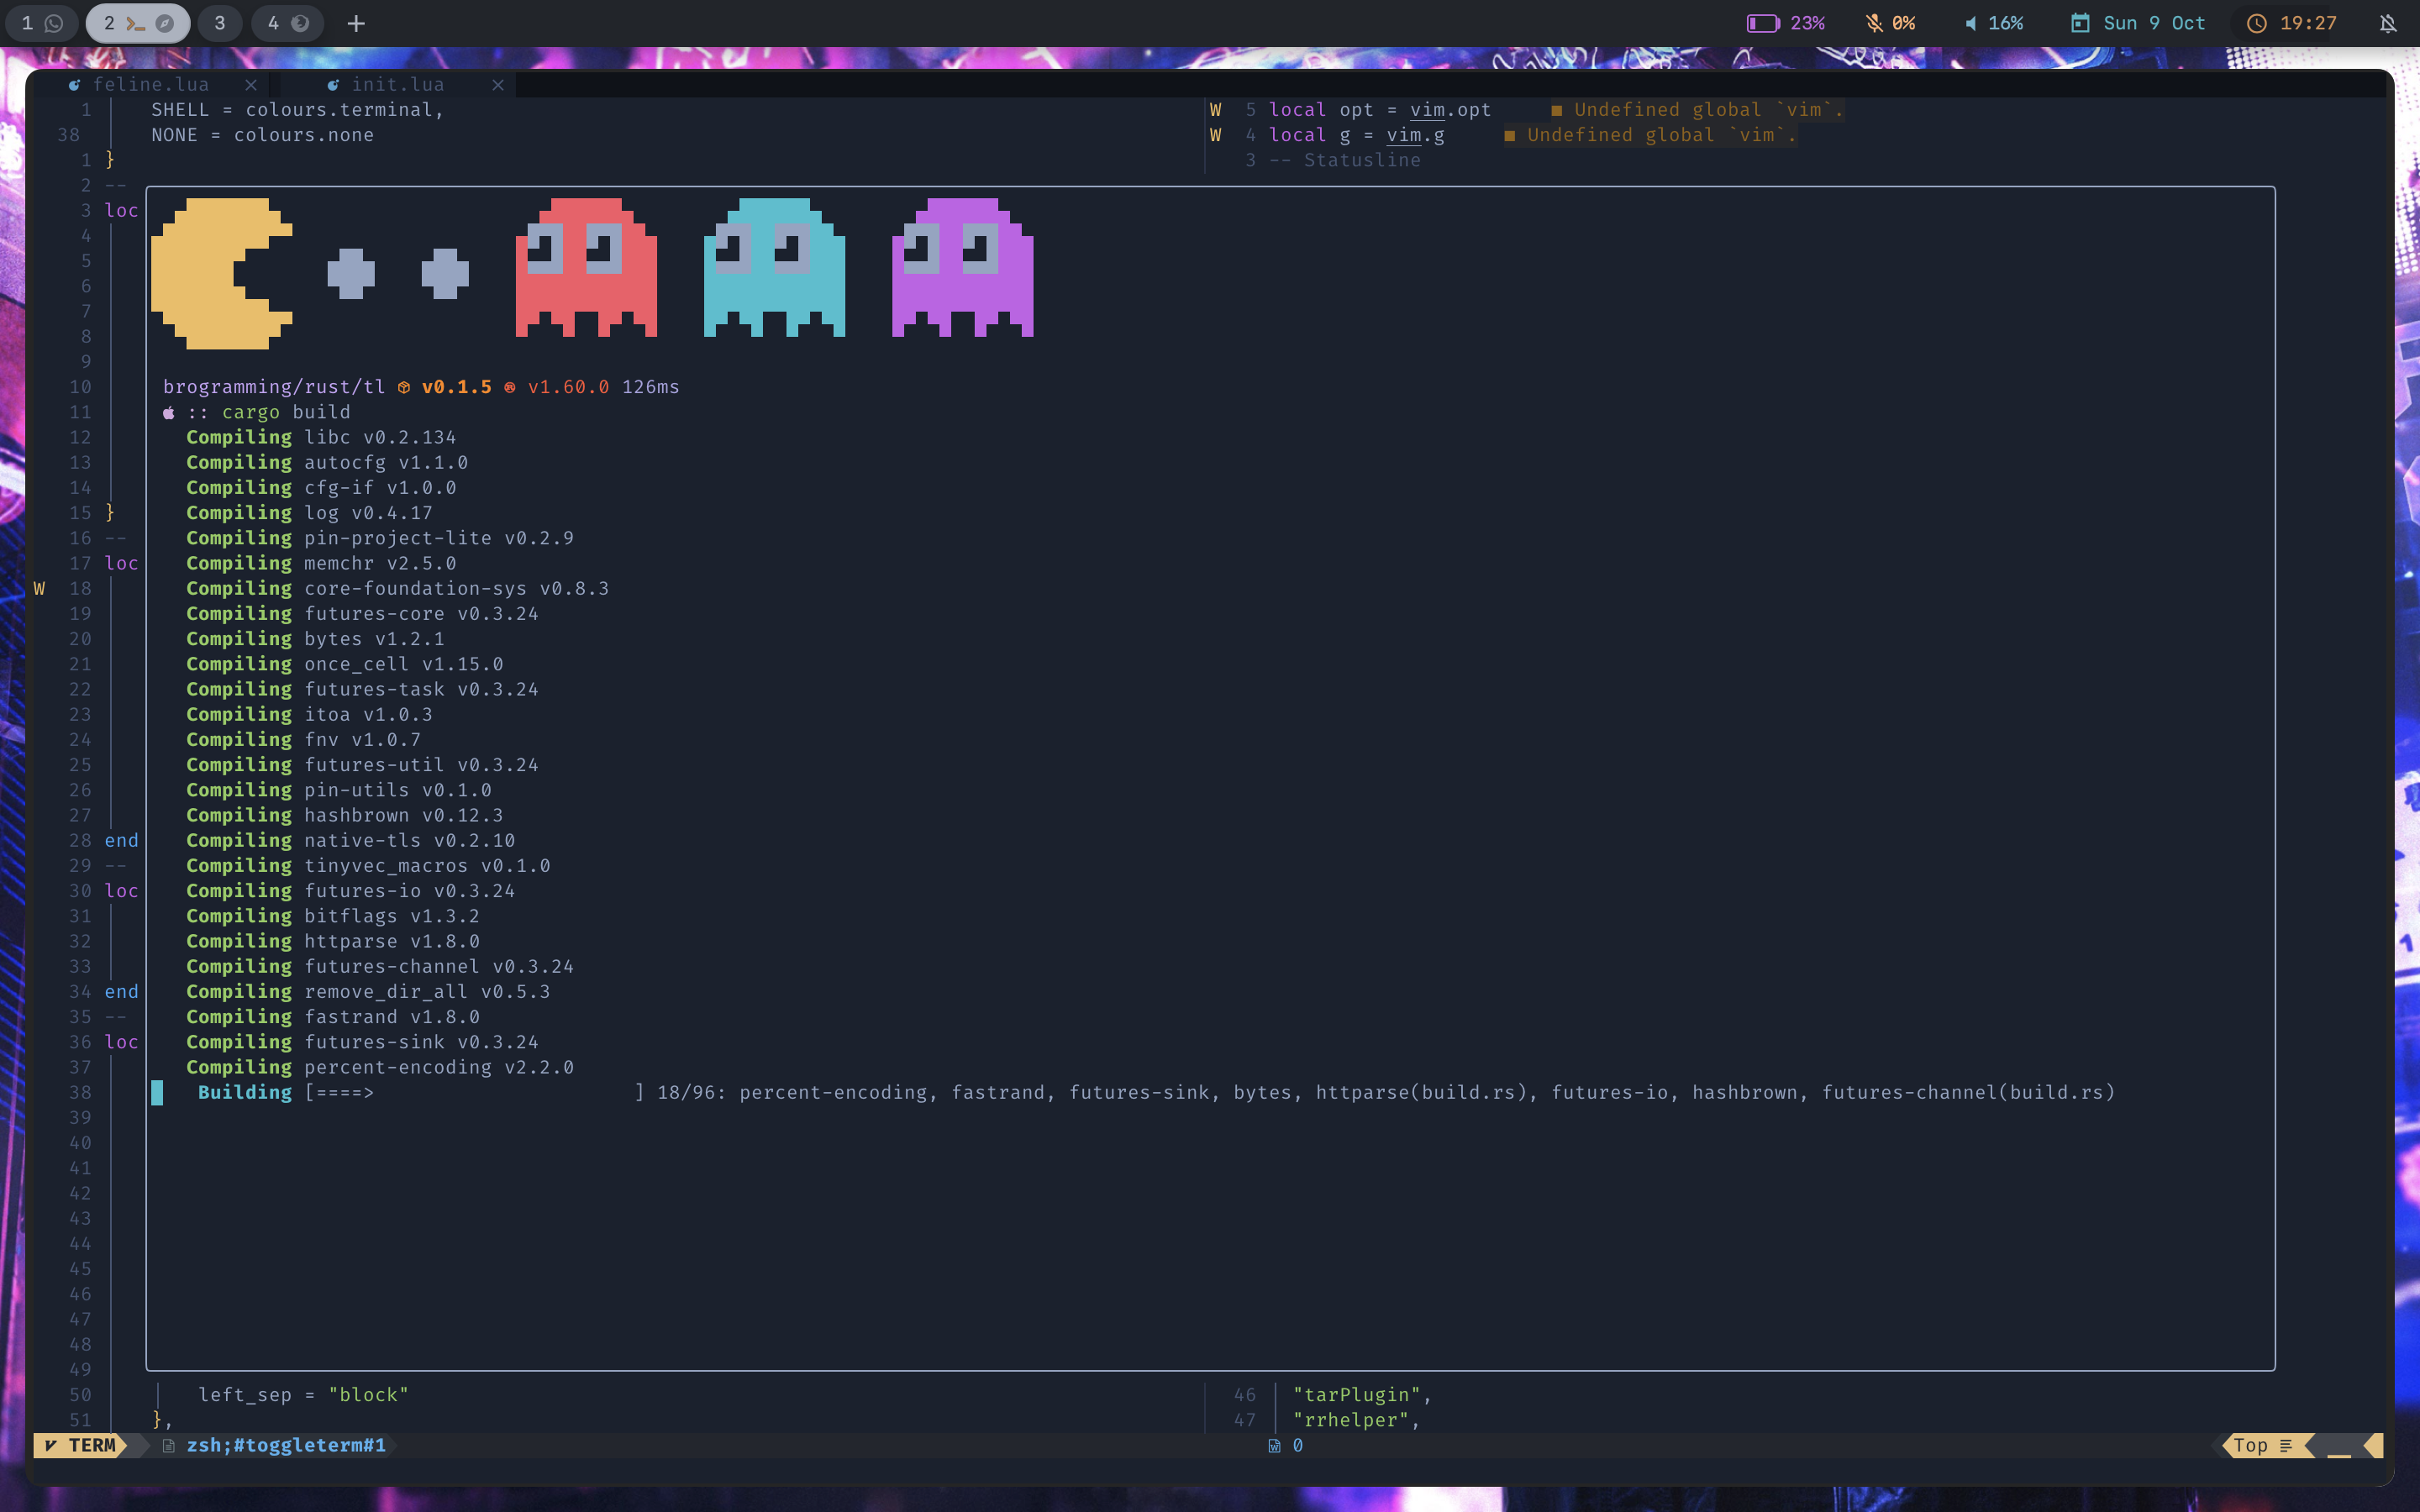Select workspace 3
2420x1512 pixels.
[220, 23]
